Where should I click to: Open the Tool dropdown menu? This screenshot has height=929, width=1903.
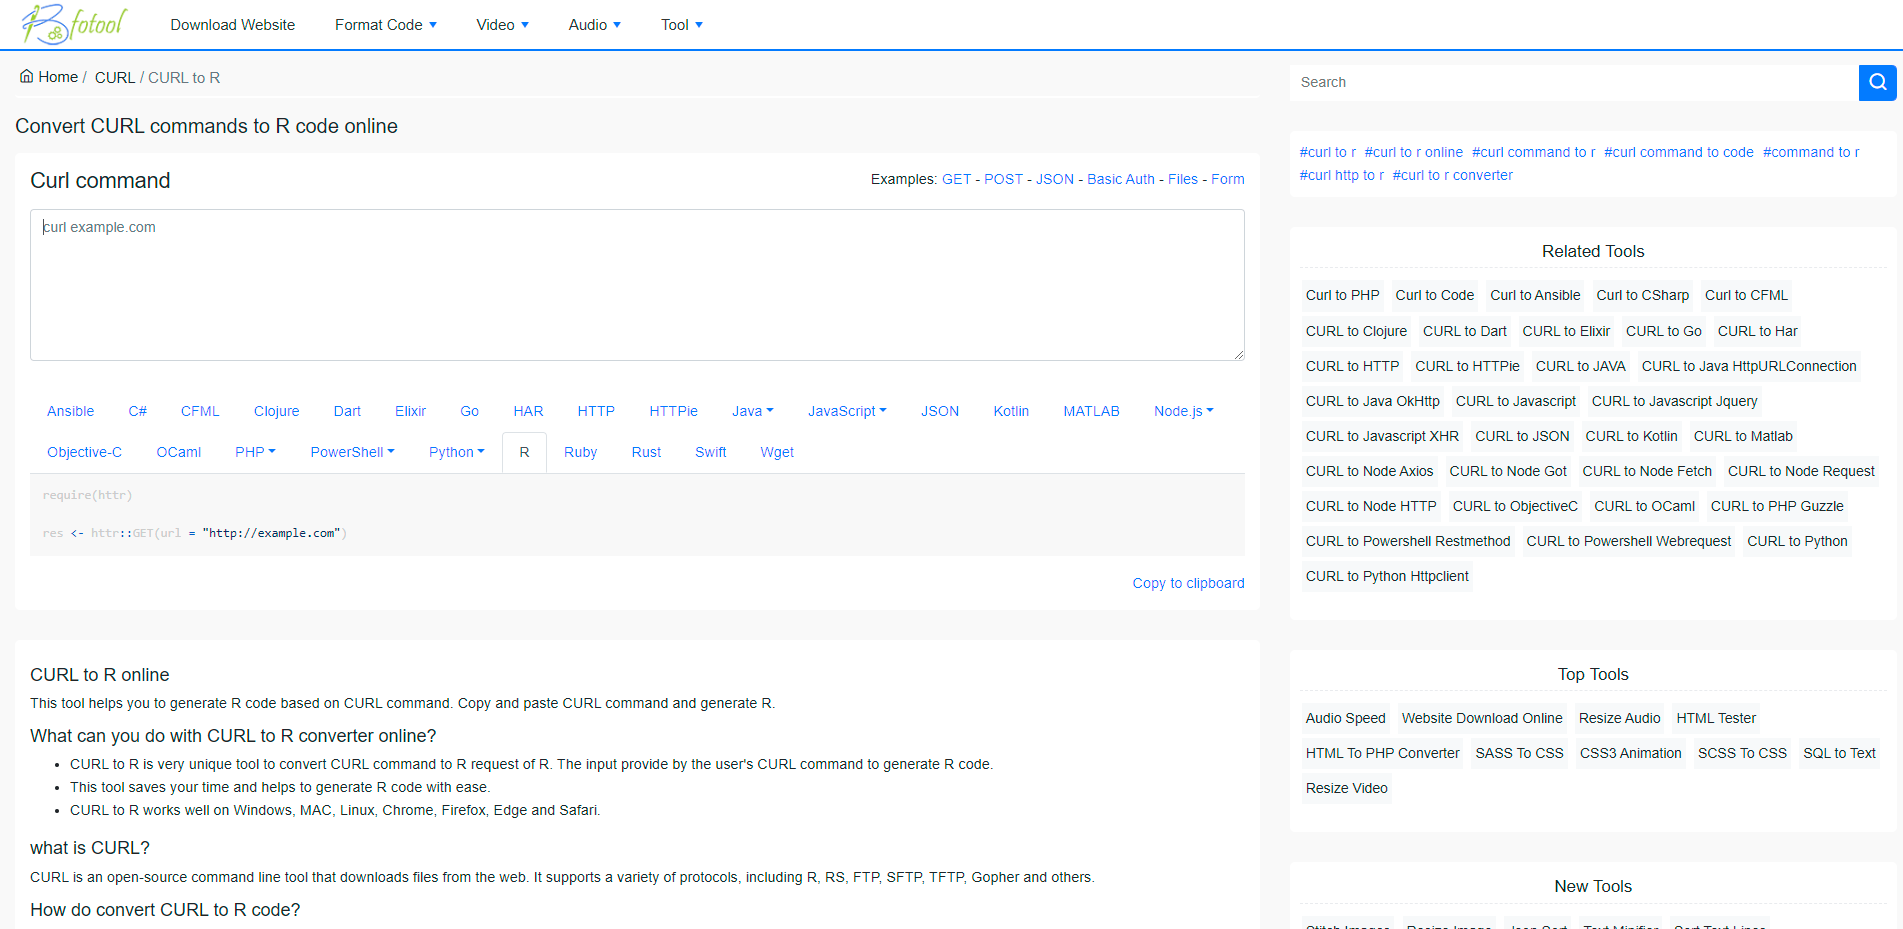[x=681, y=25]
